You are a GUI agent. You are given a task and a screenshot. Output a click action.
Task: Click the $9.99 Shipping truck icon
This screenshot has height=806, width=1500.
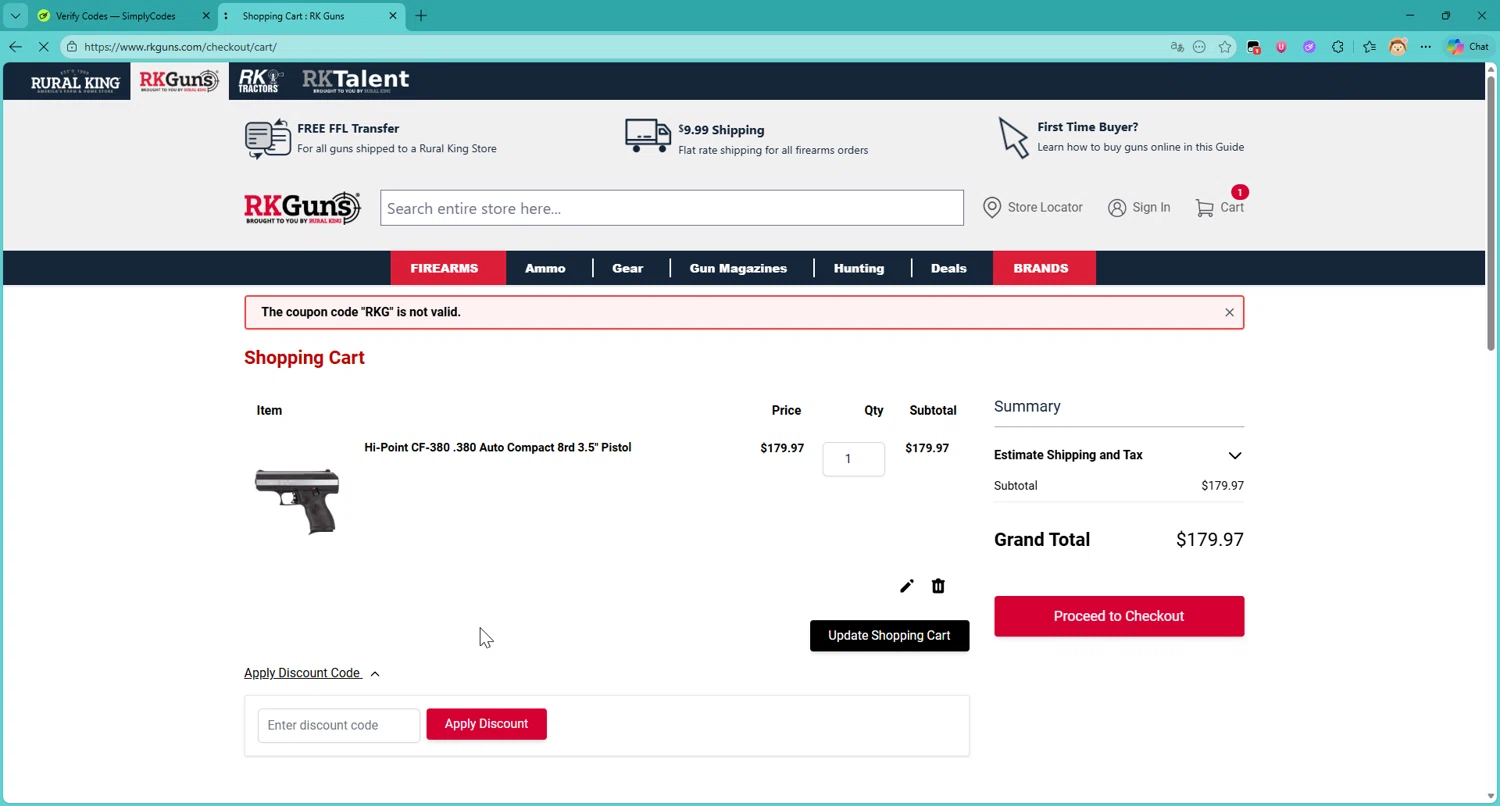648,136
